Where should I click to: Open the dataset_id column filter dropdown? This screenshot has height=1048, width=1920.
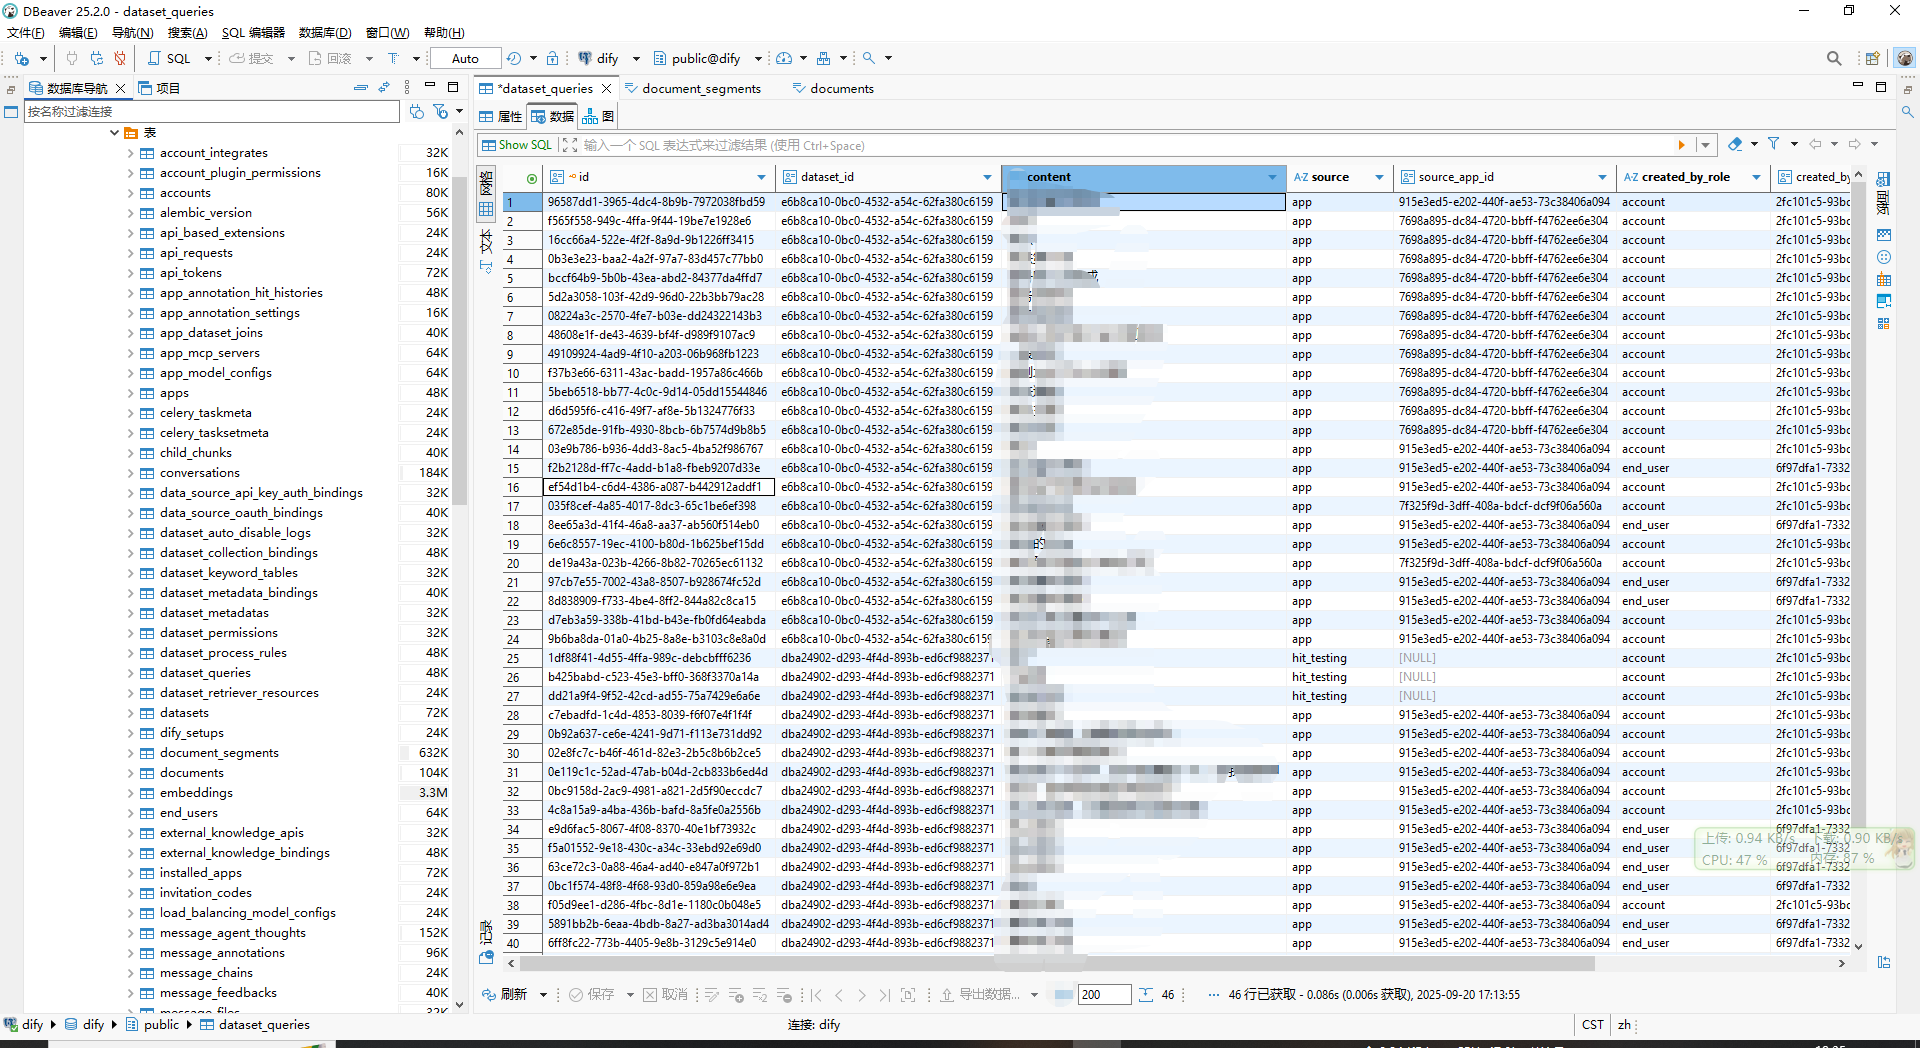point(987,176)
